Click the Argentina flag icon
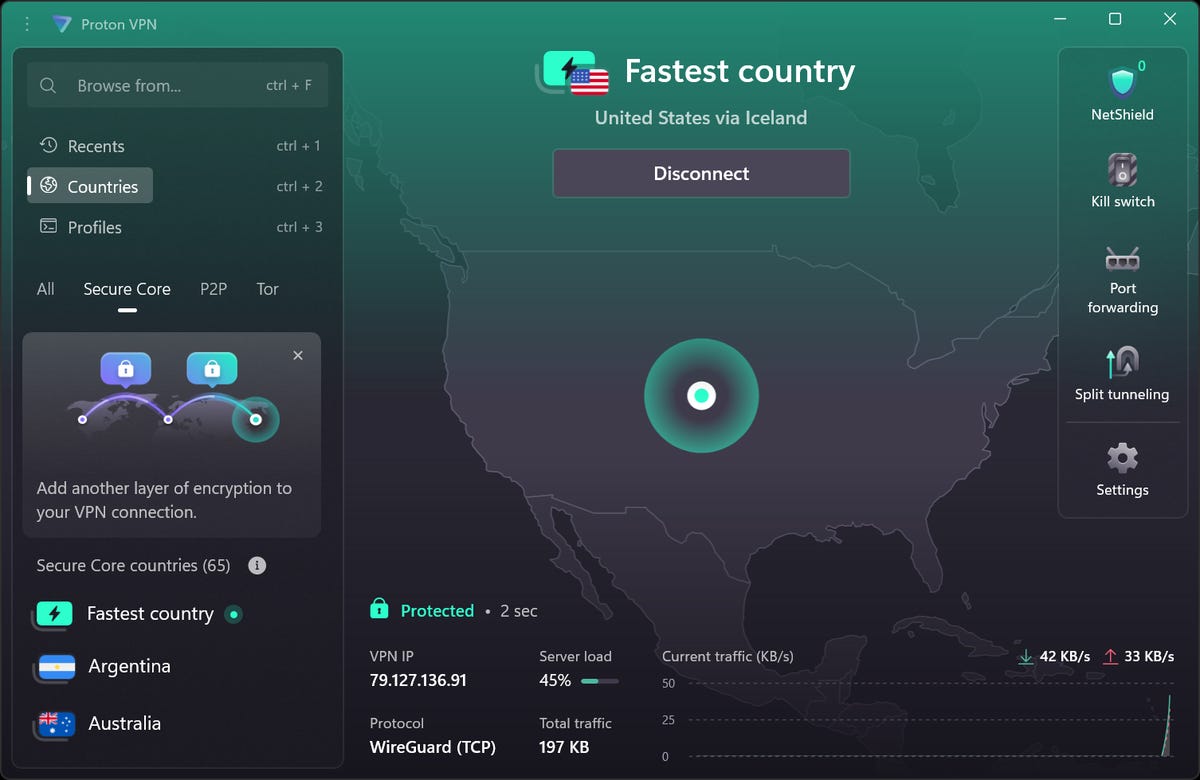This screenshot has width=1200, height=780. click(56, 667)
